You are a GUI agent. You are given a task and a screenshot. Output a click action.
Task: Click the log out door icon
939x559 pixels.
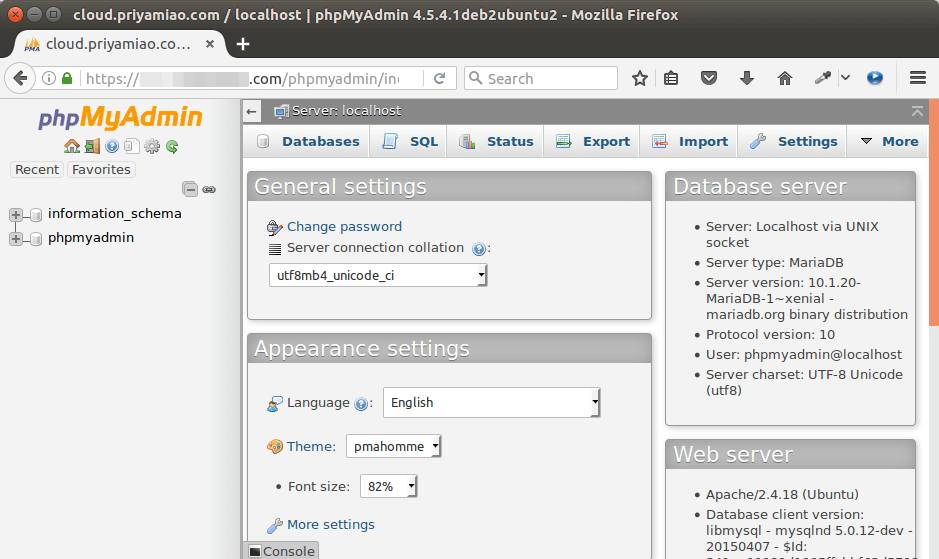92,146
